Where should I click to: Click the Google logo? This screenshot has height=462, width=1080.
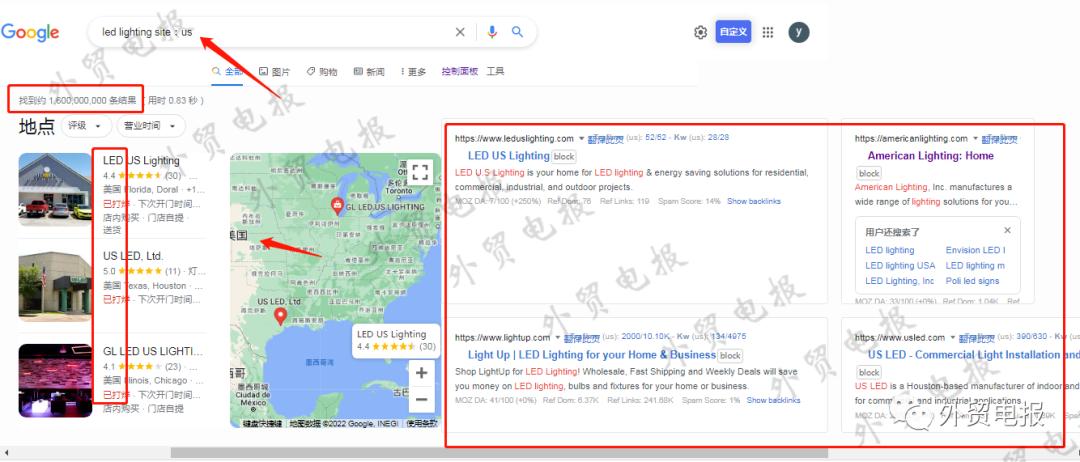coord(30,32)
